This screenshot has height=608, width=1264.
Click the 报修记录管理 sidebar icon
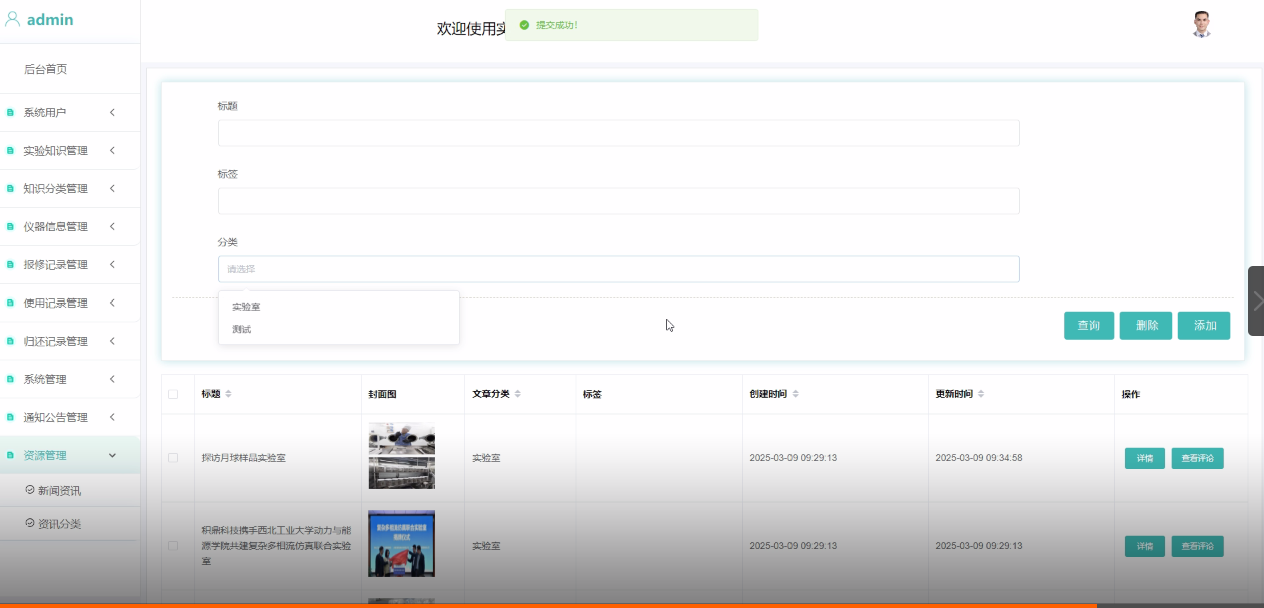coord(11,264)
